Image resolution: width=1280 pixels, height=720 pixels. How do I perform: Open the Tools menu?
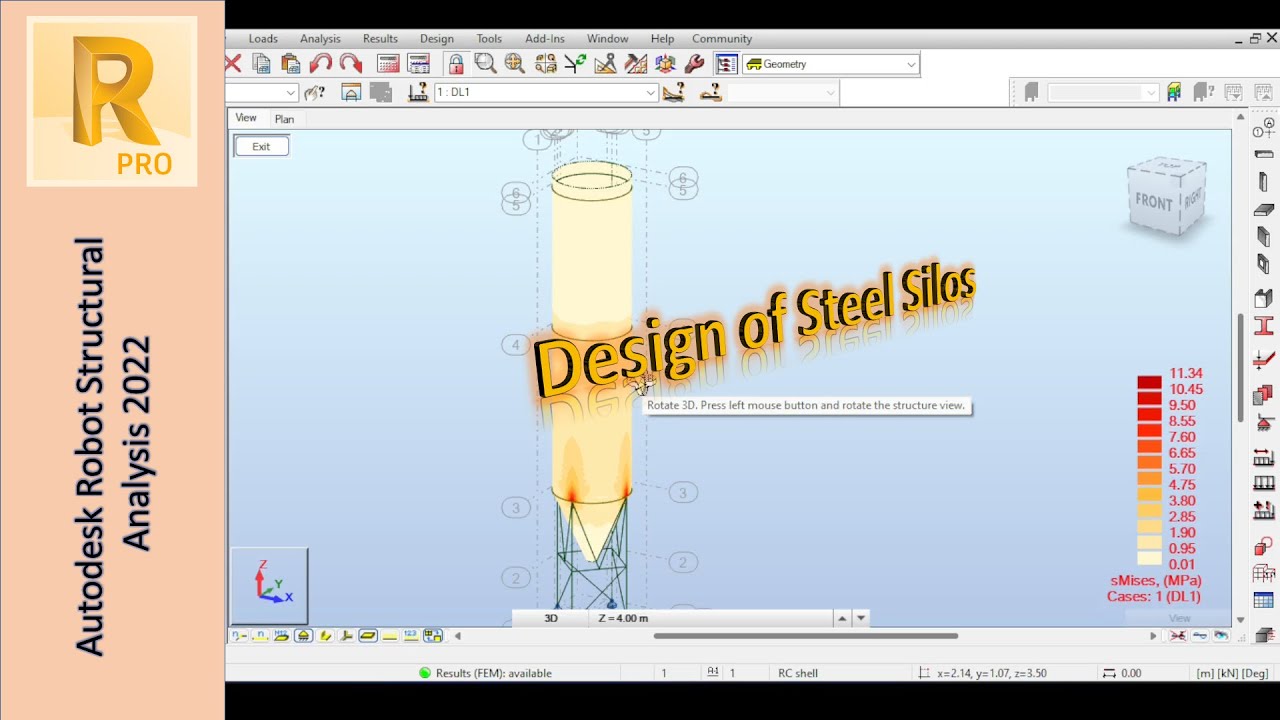489,39
